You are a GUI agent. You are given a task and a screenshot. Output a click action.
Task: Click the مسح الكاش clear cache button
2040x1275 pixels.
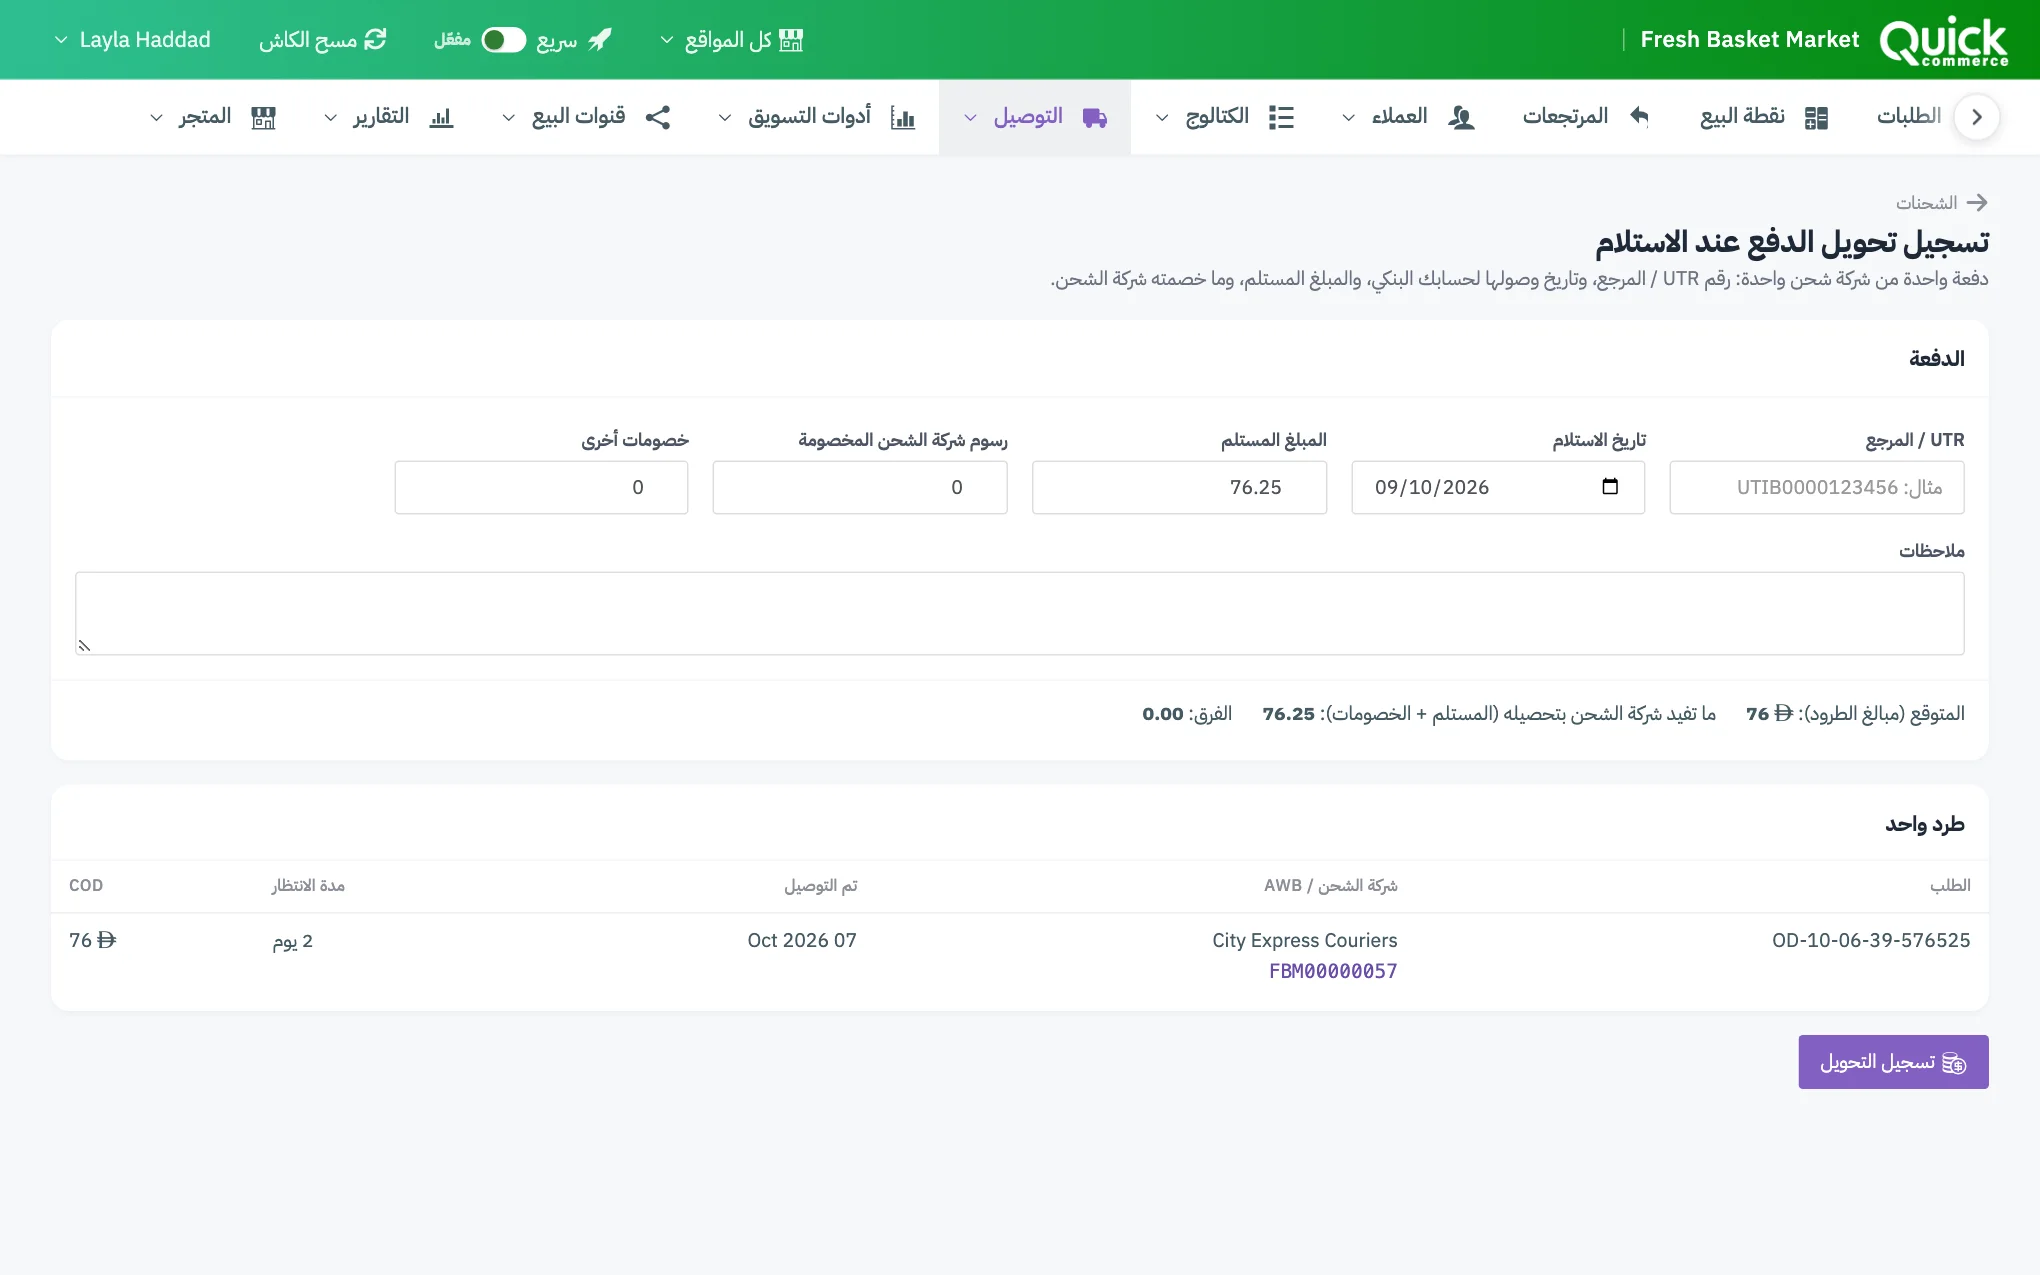click(322, 40)
